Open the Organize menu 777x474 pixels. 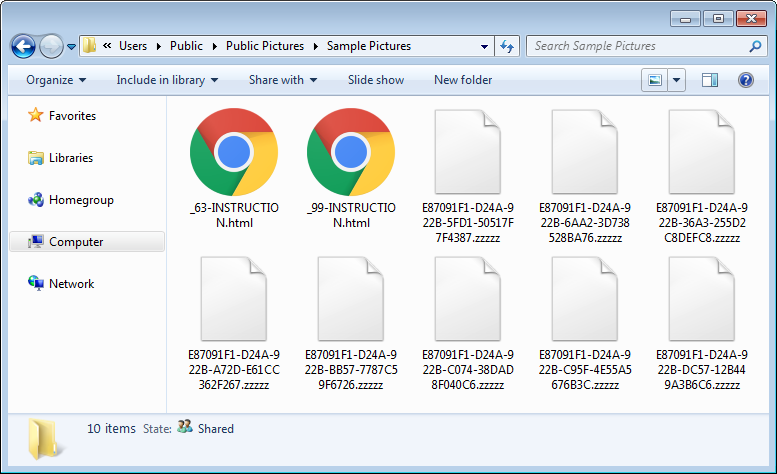[x=56, y=80]
